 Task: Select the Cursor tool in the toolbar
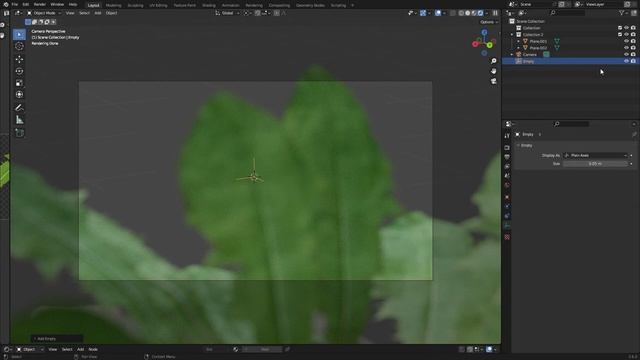[x=19, y=47]
